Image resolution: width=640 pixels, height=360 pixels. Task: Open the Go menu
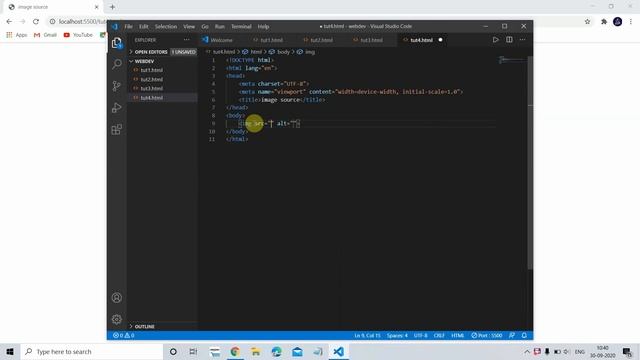[205, 27]
